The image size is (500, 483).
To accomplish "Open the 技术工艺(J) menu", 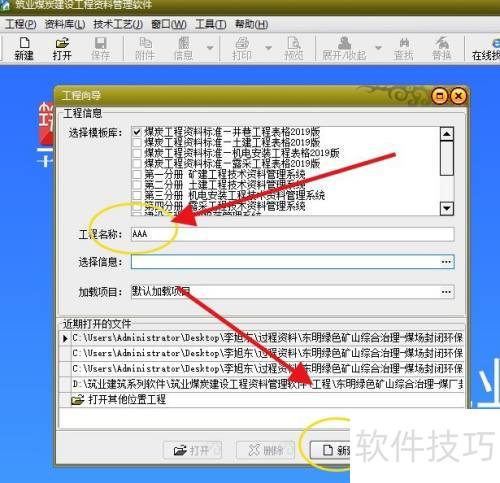I will (x=118, y=24).
